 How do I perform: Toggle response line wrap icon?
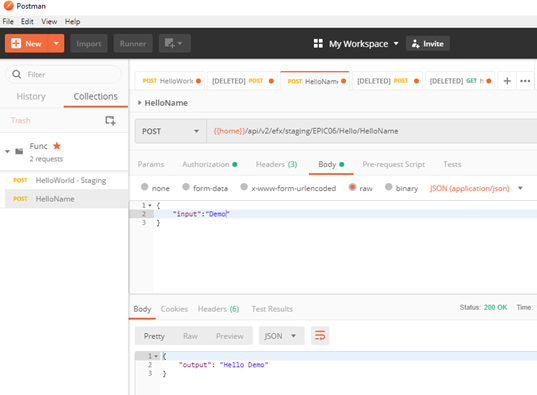coord(320,336)
